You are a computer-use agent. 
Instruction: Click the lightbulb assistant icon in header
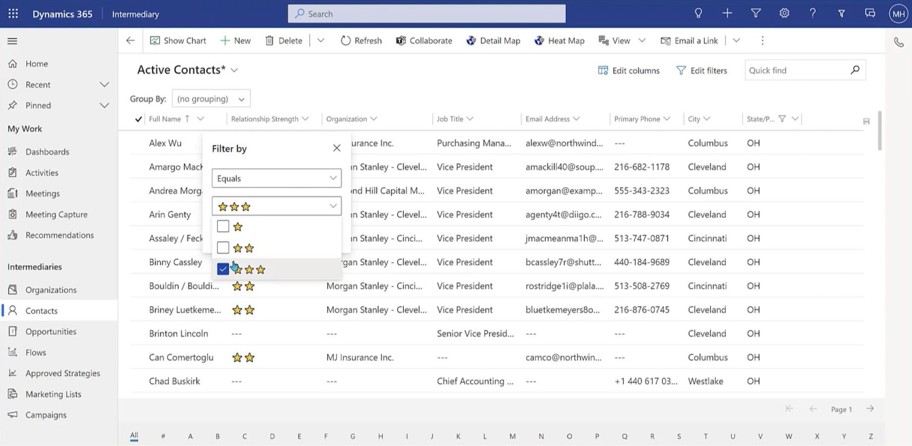(x=699, y=13)
